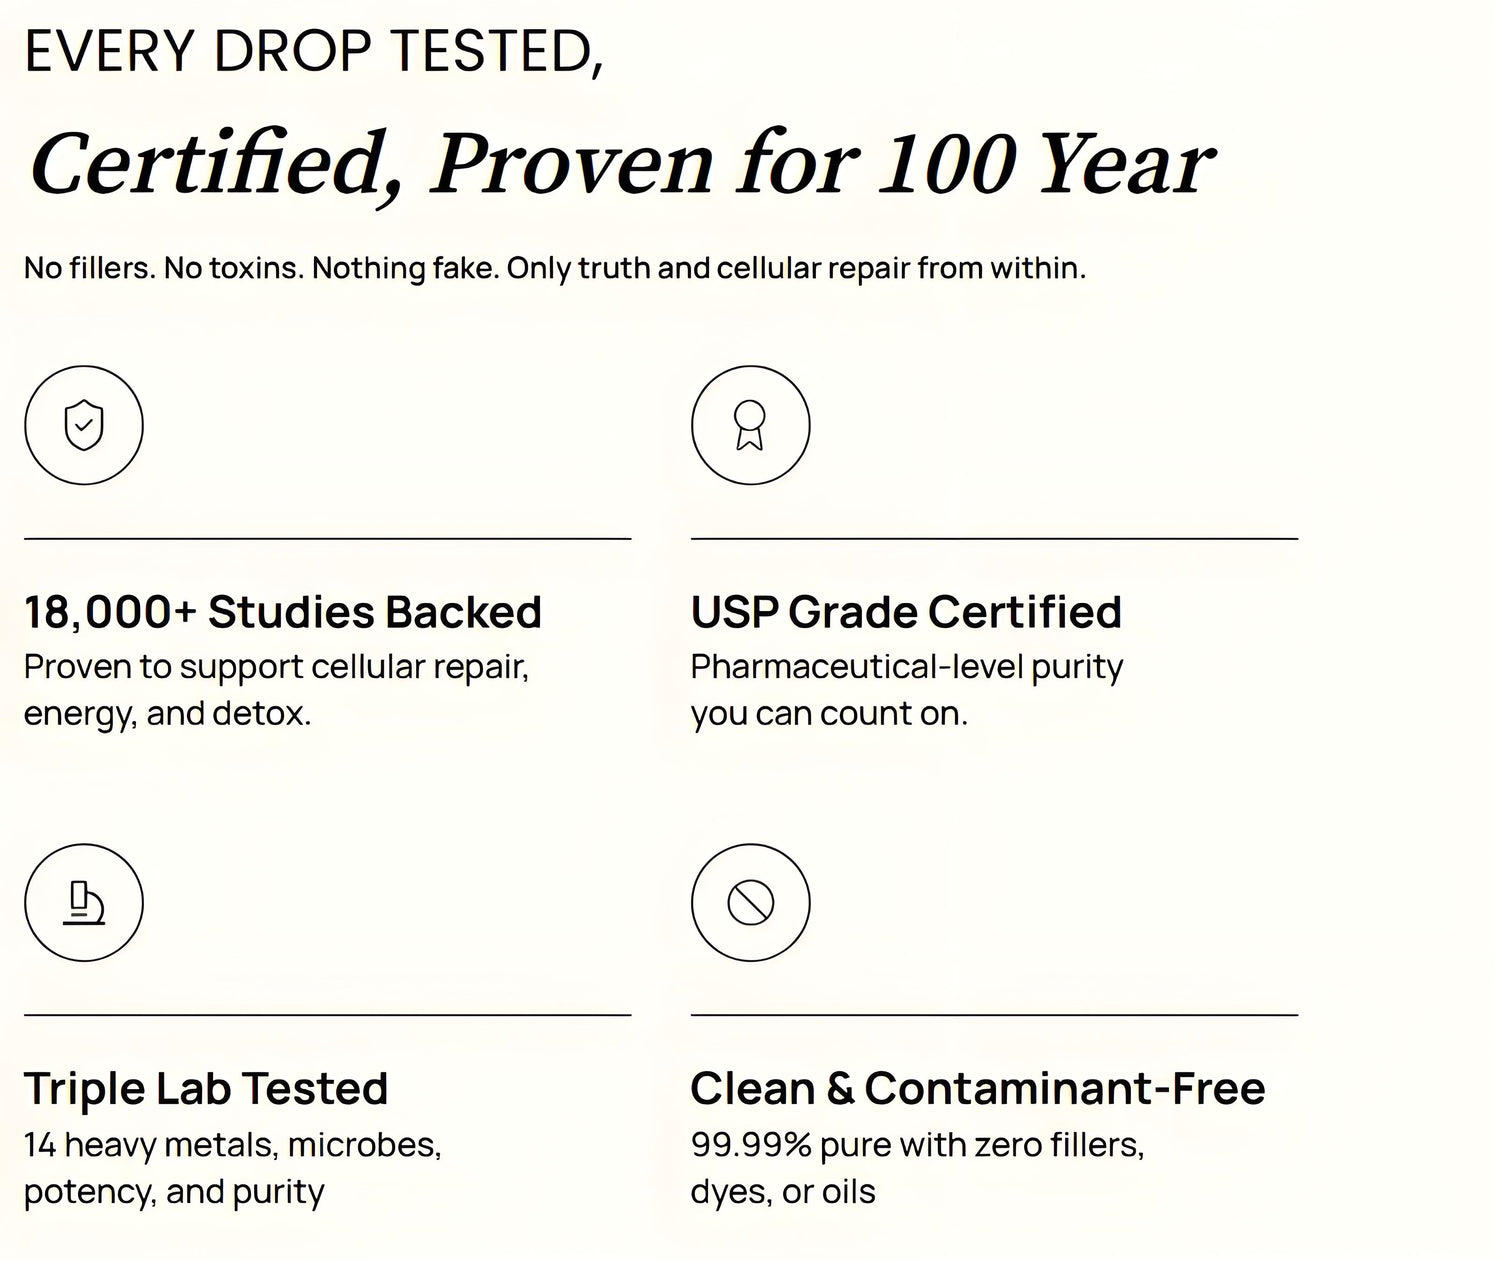Click the shield checkmark icon
The image size is (1500, 1261).
(84, 426)
